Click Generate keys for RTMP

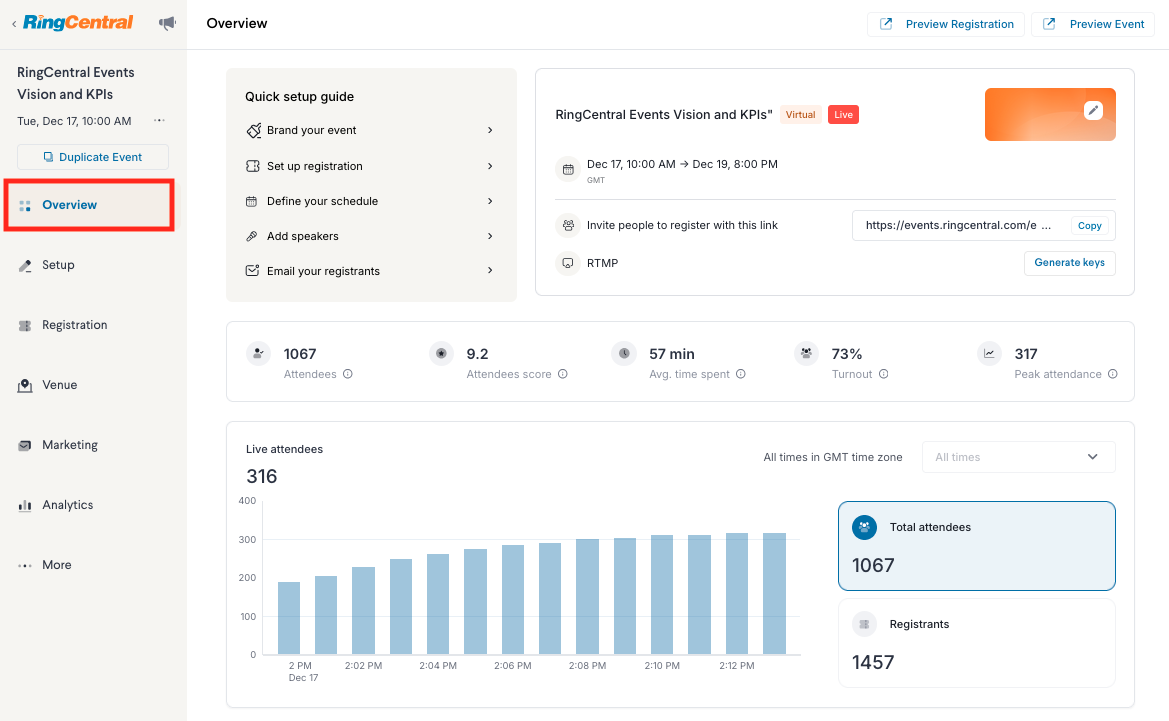click(x=1069, y=263)
